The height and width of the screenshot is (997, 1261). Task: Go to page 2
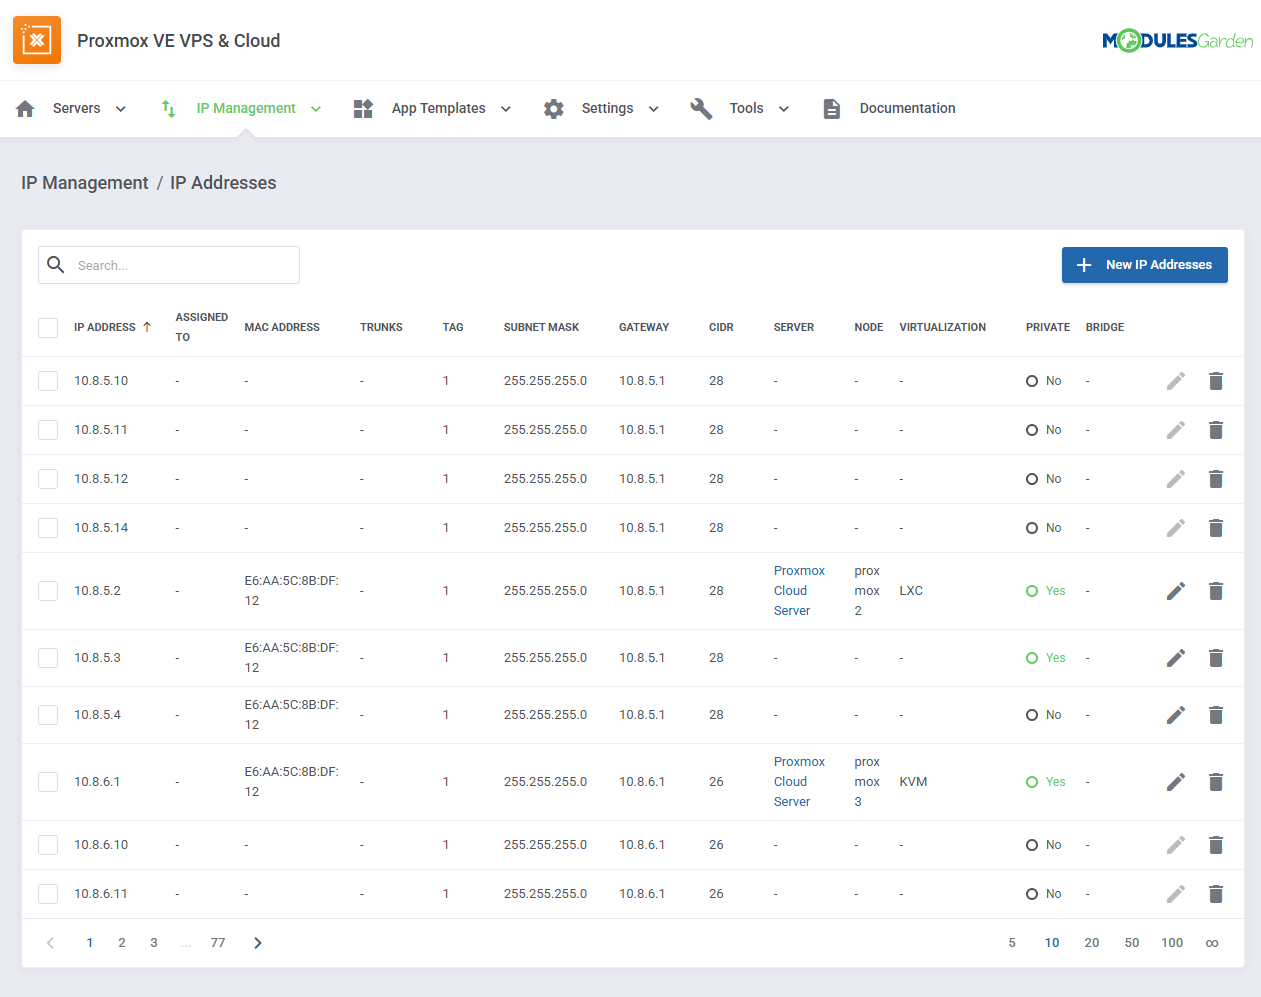122,943
